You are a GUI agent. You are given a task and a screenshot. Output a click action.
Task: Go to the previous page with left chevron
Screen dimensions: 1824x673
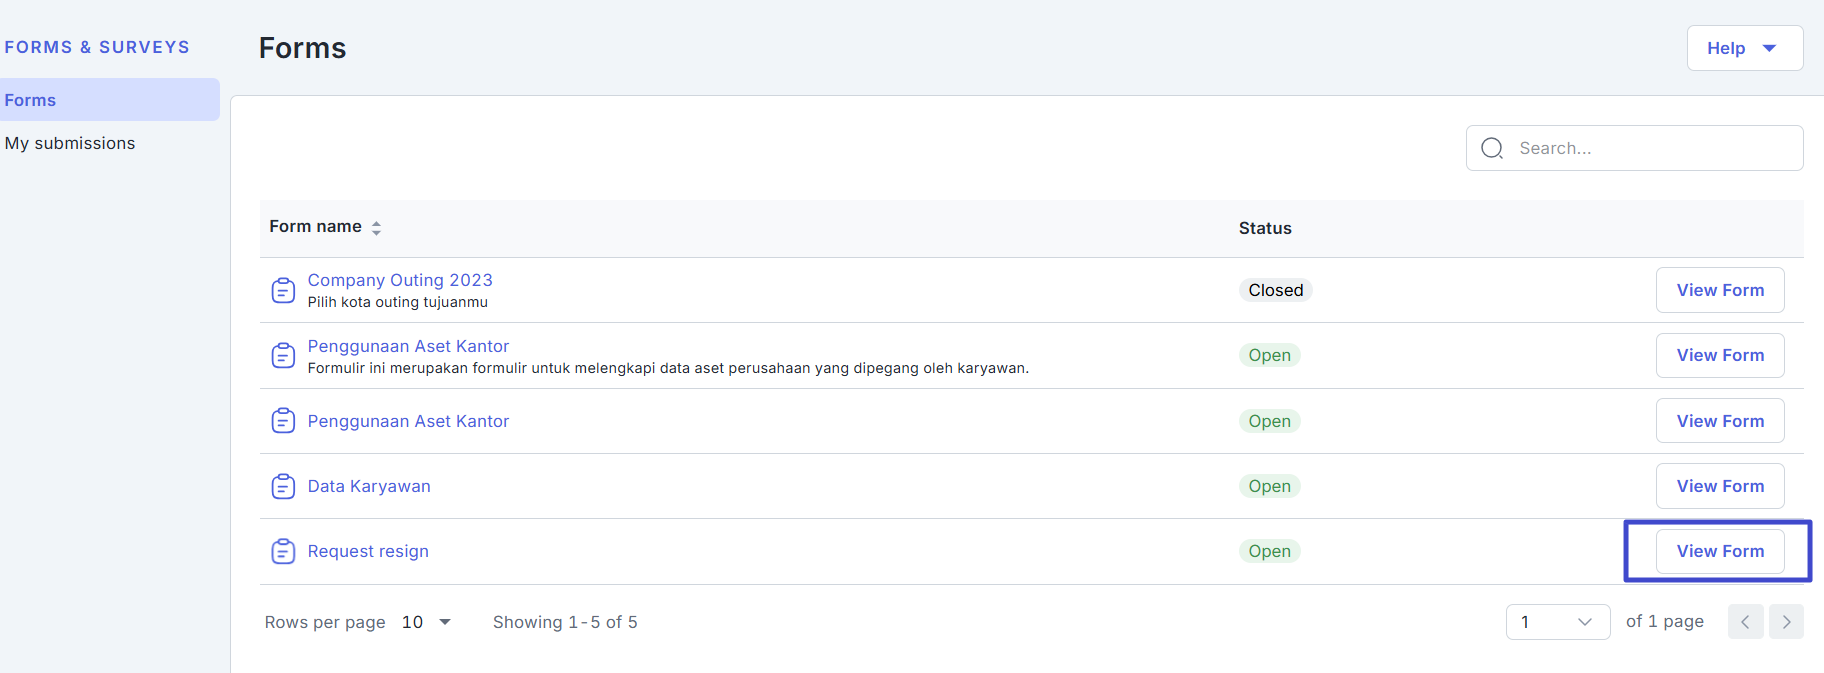(1745, 622)
